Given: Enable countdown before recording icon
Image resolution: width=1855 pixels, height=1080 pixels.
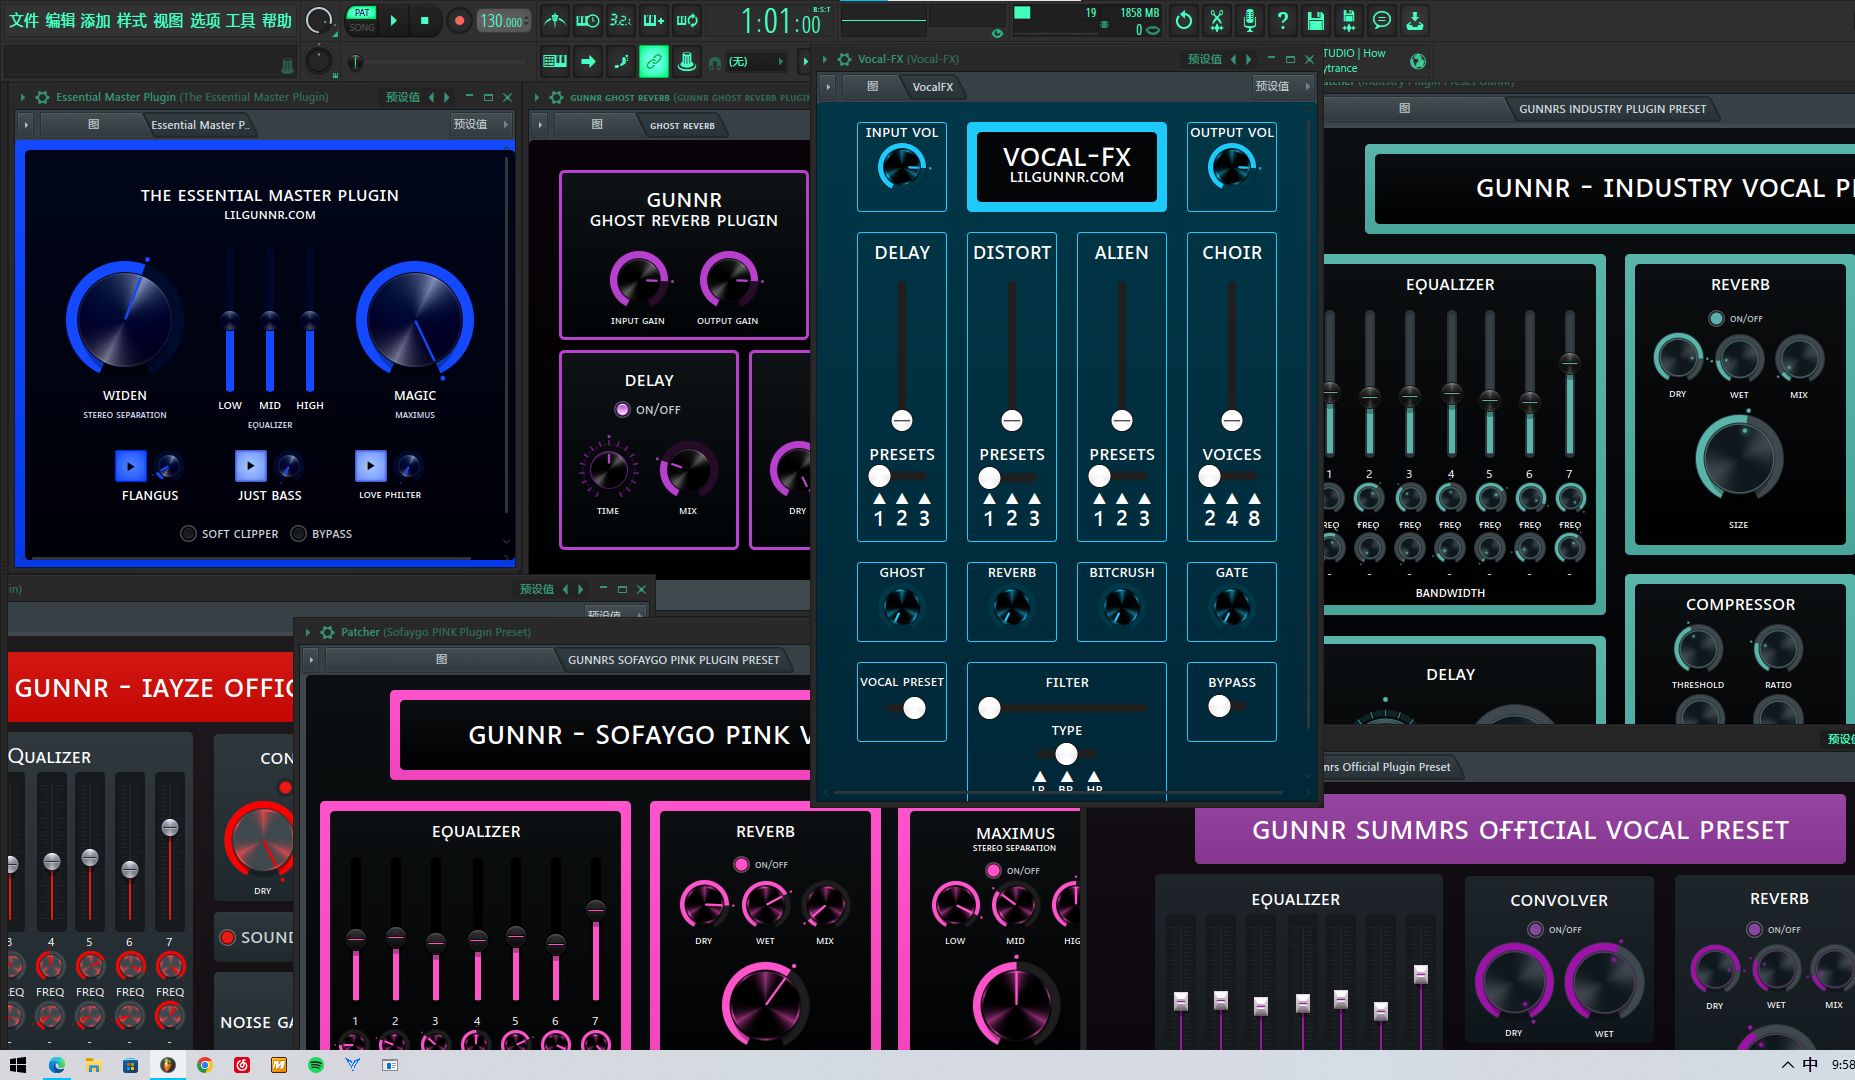Looking at the screenshot, I should [x=621, y=20].
